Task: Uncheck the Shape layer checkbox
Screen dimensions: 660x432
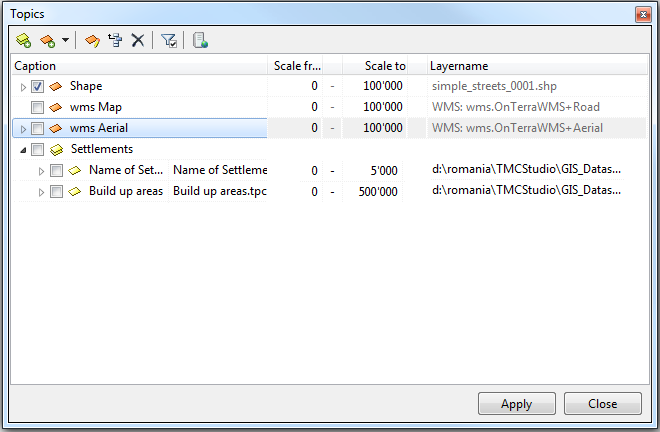Action: click(x=37, y=87)
